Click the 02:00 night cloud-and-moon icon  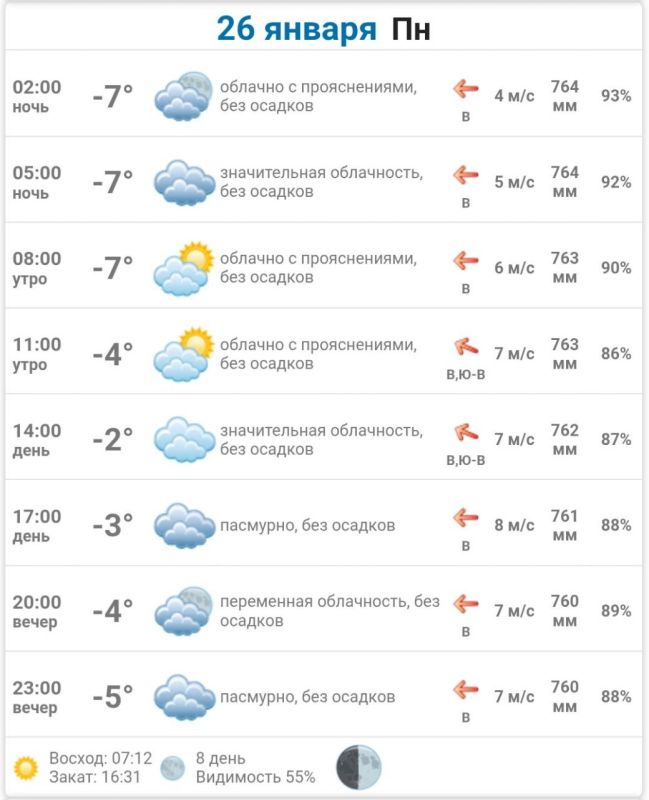184,96
